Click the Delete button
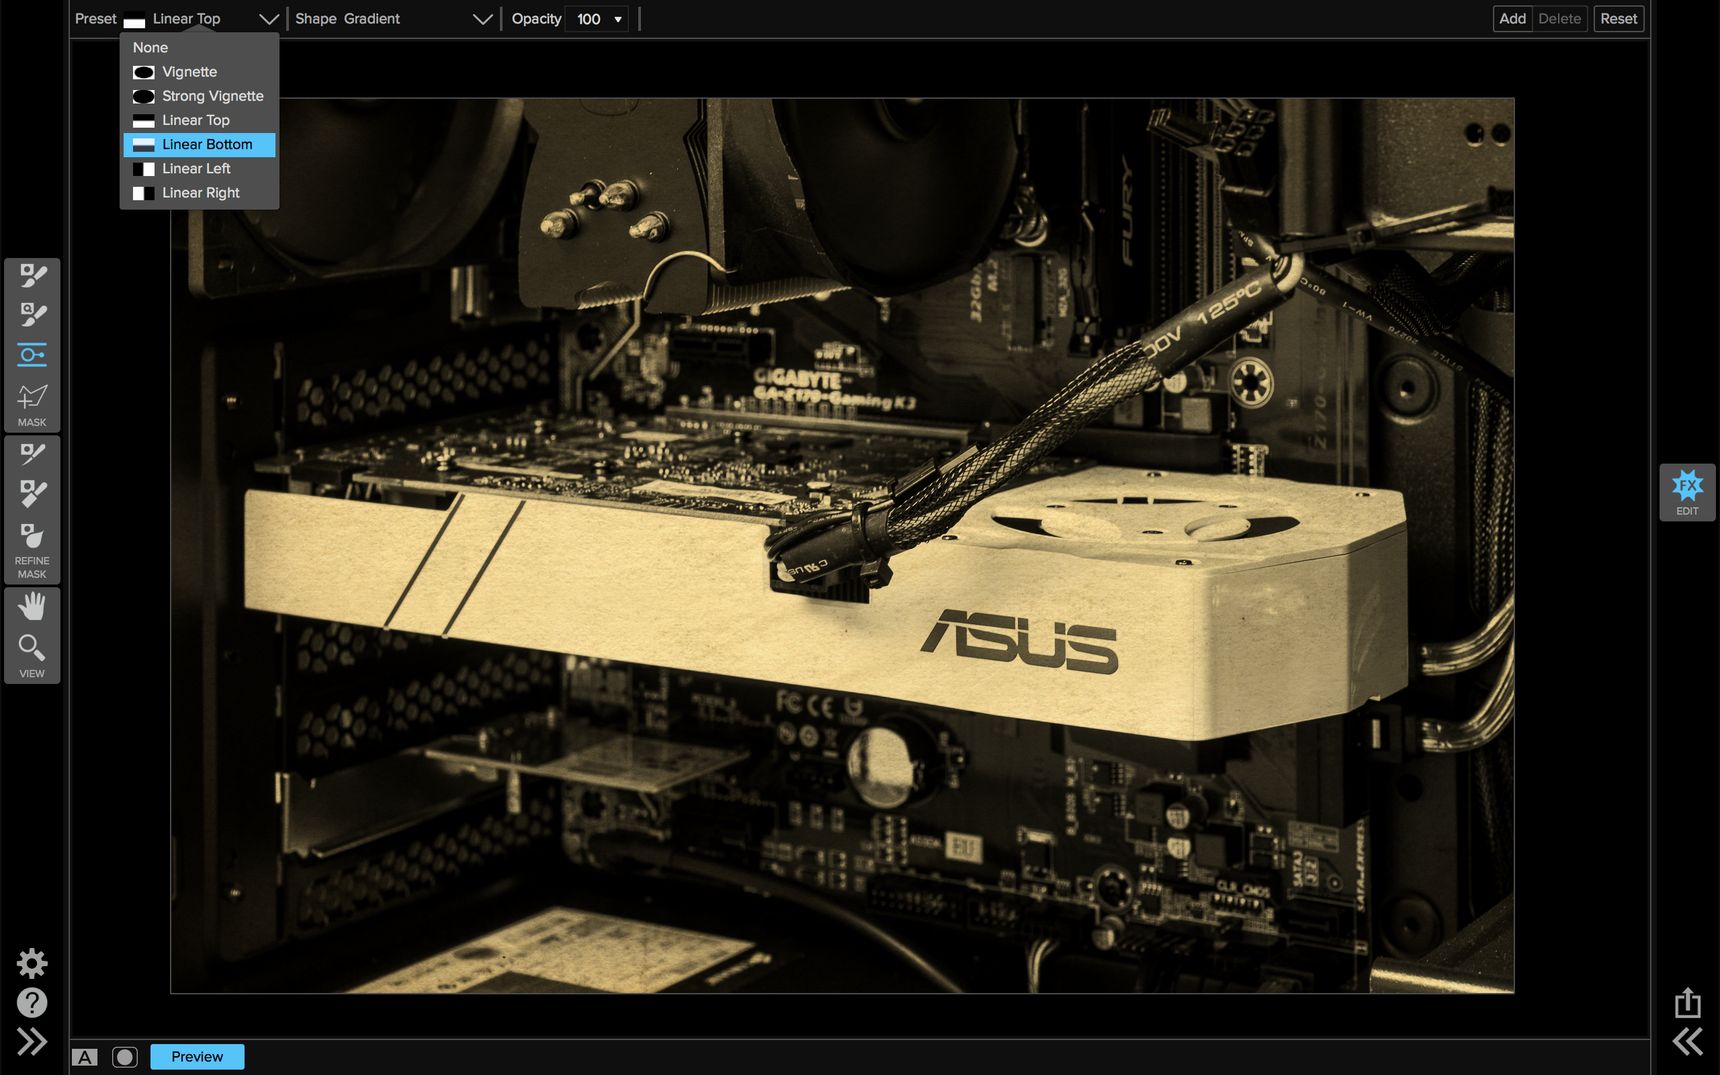This screenshot has height=1075, width=1720. (1559, 19)
